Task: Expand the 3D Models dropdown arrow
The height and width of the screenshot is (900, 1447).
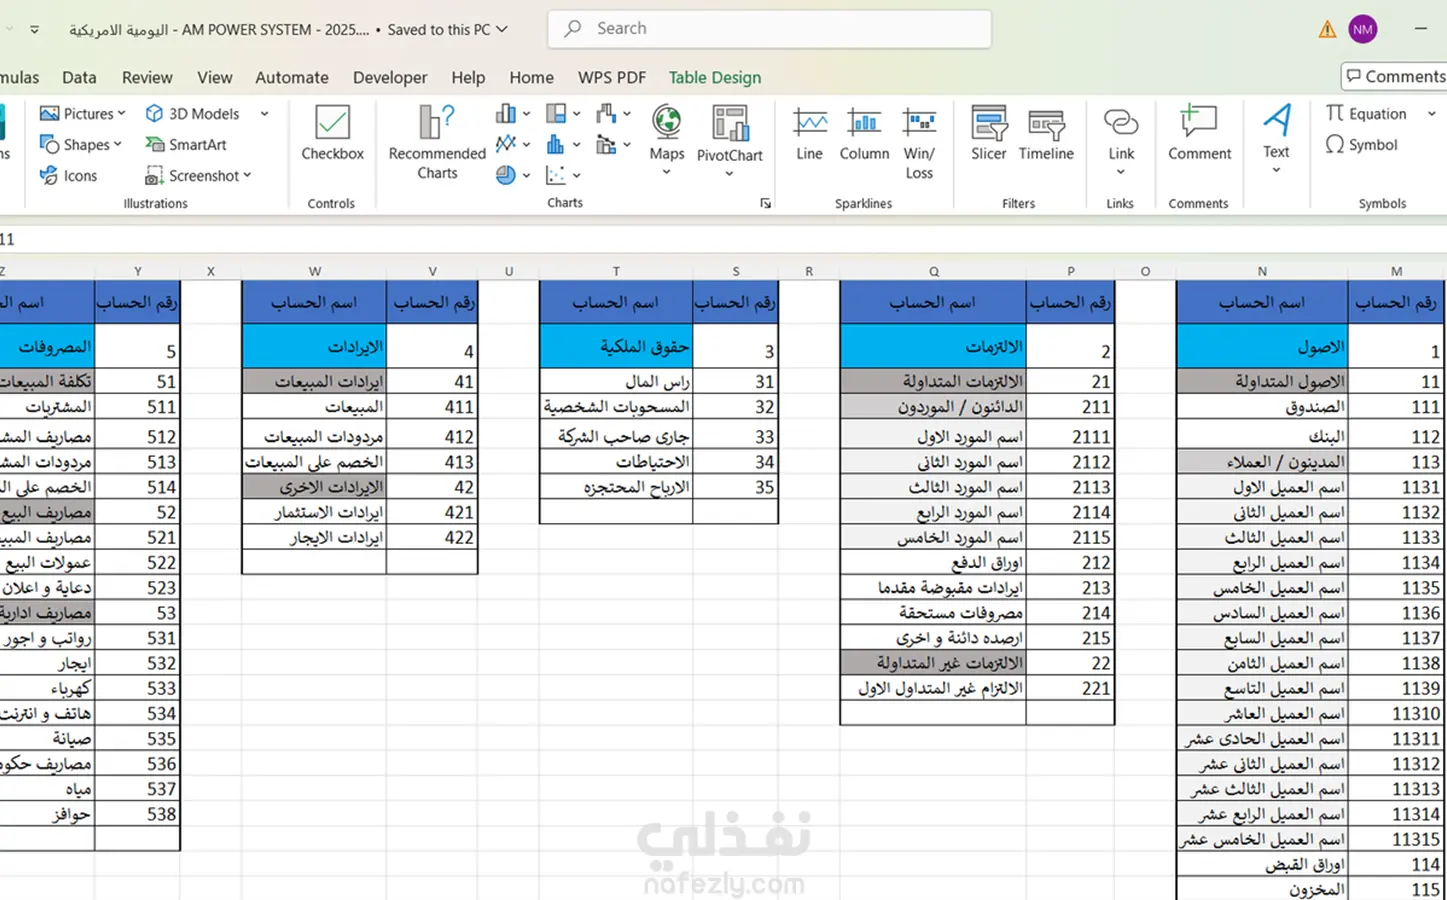Action: (264, 114)
